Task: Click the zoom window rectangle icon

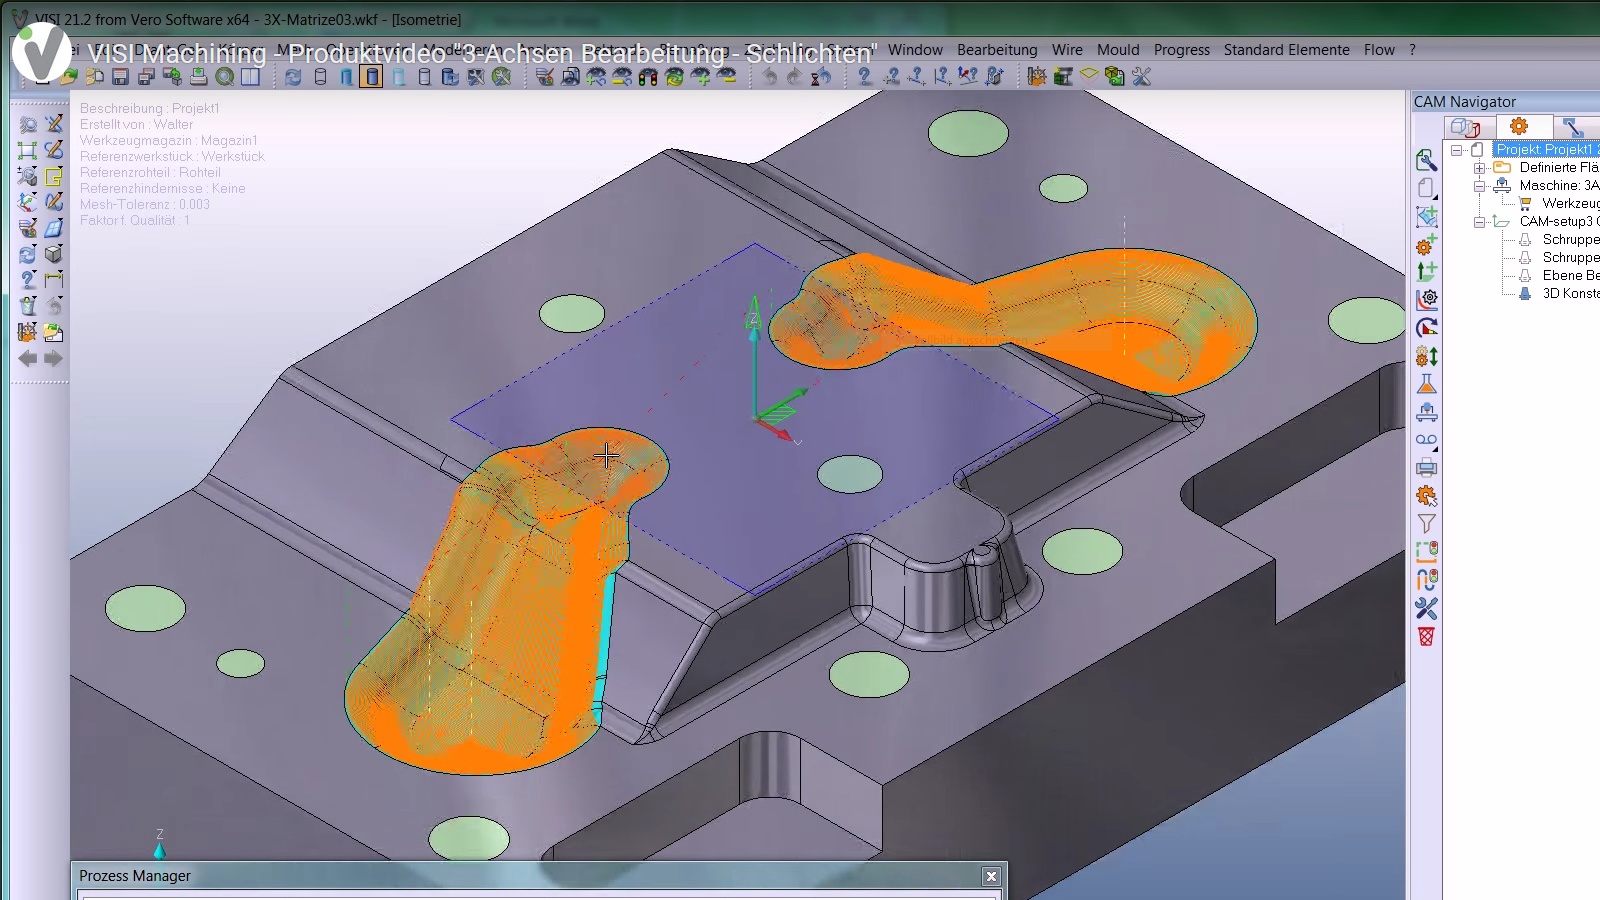Action: [x=27, y=150]
